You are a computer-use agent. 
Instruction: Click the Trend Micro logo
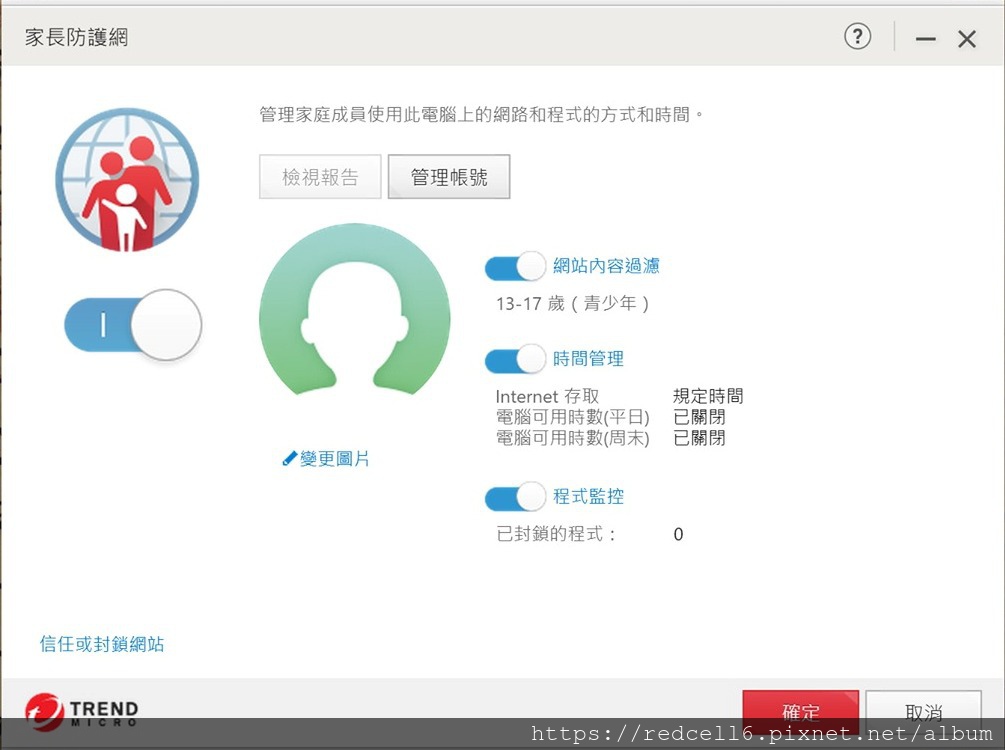(82, 712)
